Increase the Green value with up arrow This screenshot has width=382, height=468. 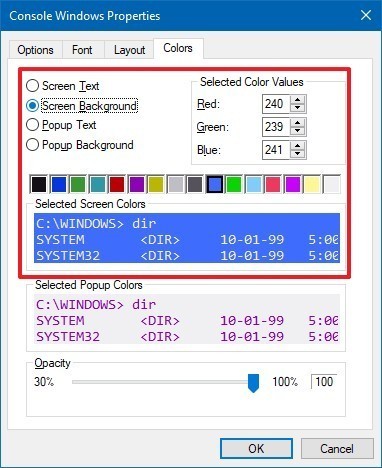[297, 122]
